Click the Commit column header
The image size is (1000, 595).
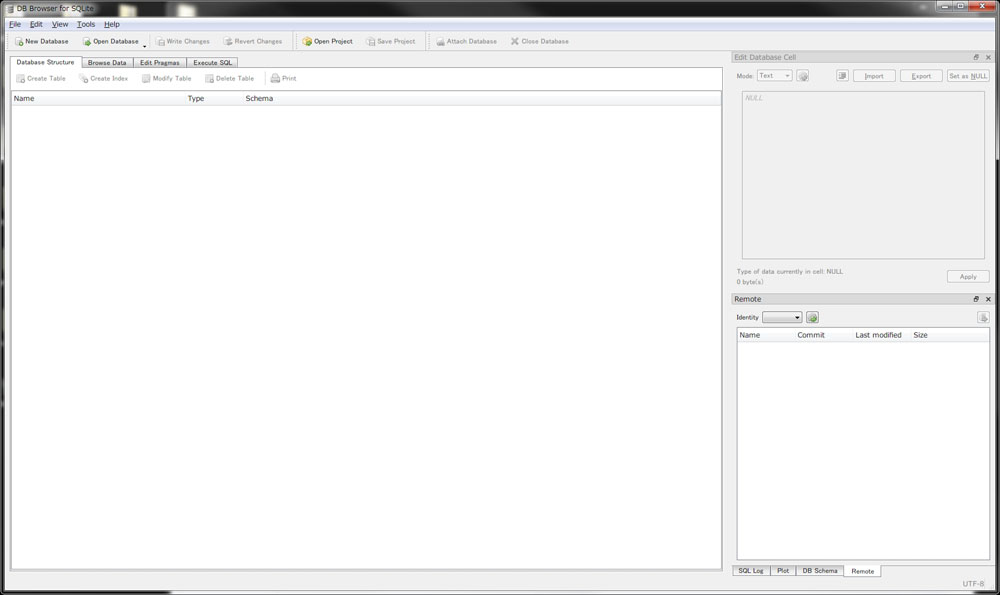824,335
